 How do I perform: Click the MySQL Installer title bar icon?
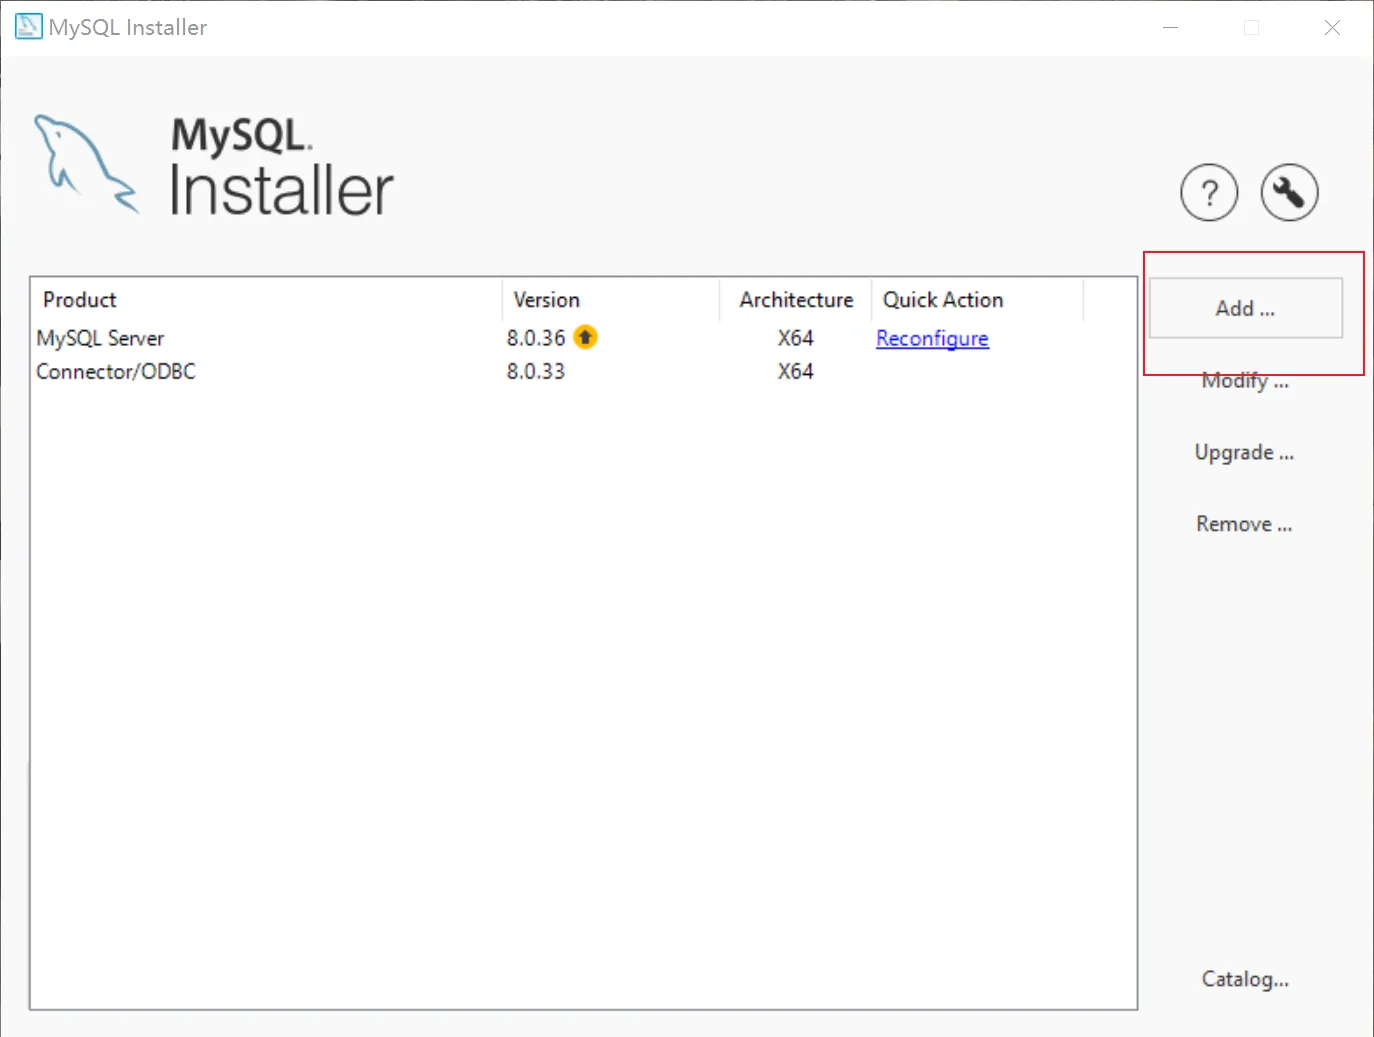(29, 26)
